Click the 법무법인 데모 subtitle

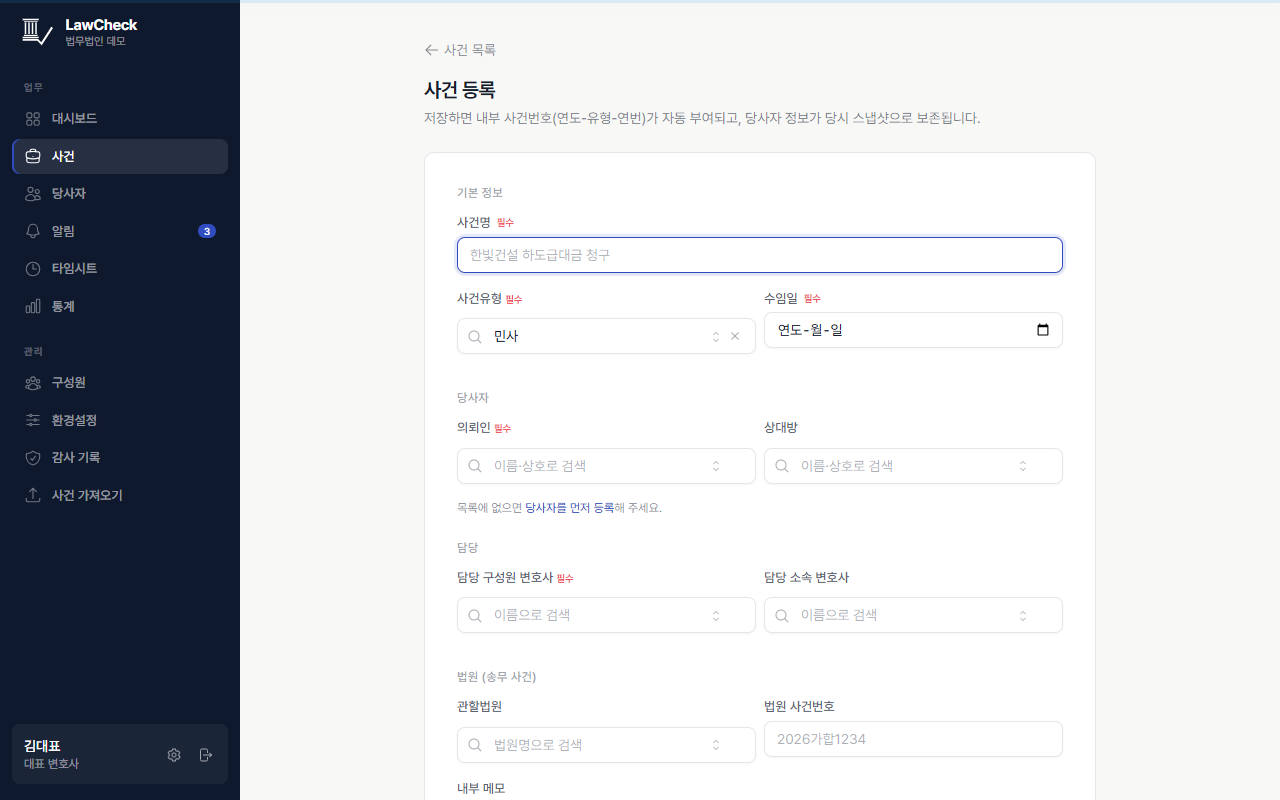click(x=96, y=41)
